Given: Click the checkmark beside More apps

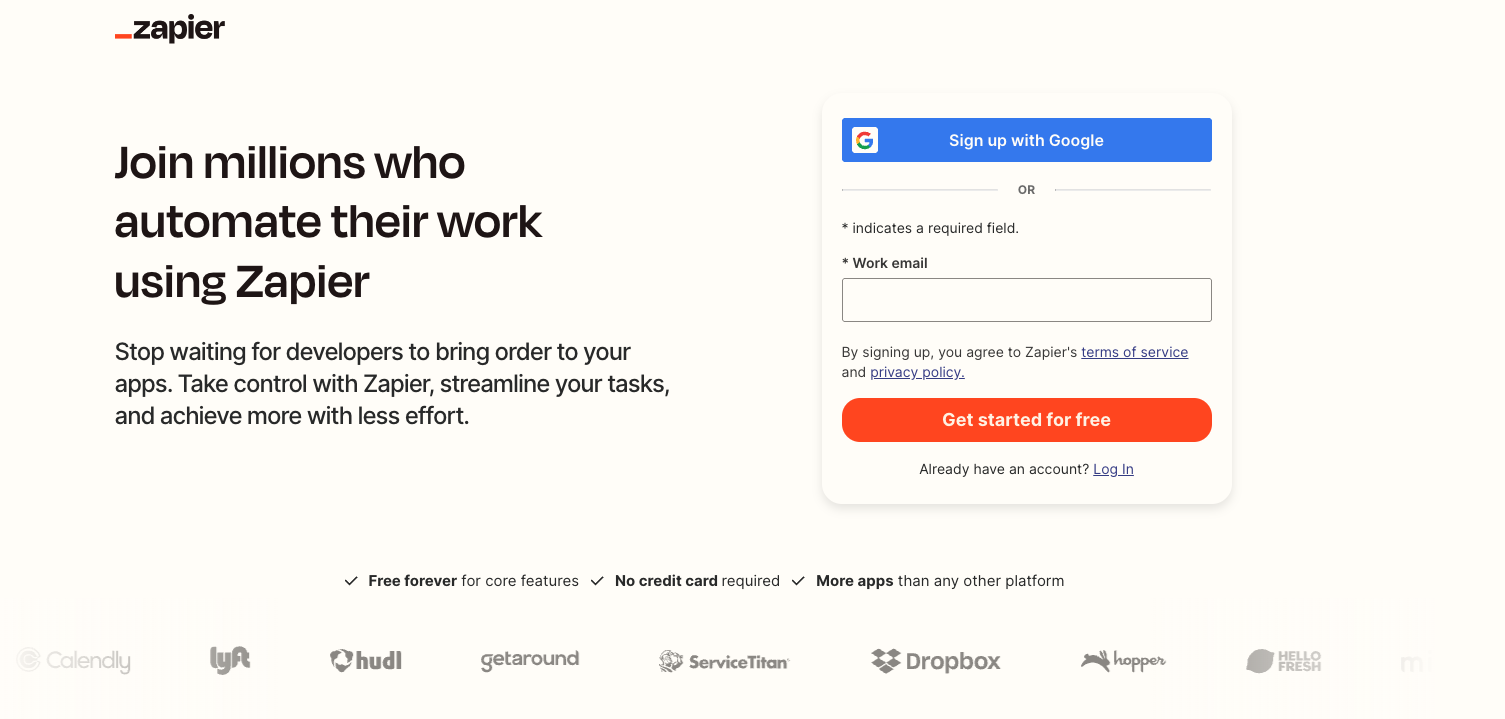Looking at the screenshot, I should (x=798, y=581).
